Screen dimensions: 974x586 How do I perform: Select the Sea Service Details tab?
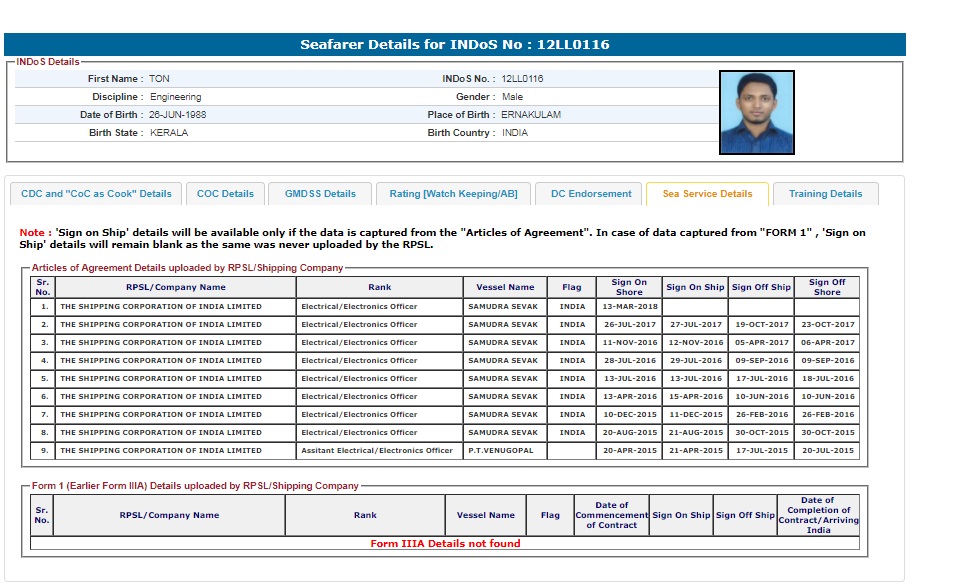tap(707, 194)
